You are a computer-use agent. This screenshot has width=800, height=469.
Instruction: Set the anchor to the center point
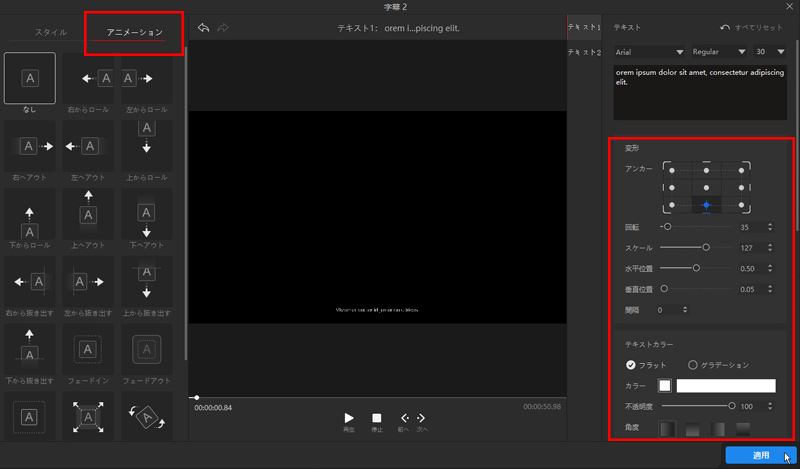(x=706, y=187)
